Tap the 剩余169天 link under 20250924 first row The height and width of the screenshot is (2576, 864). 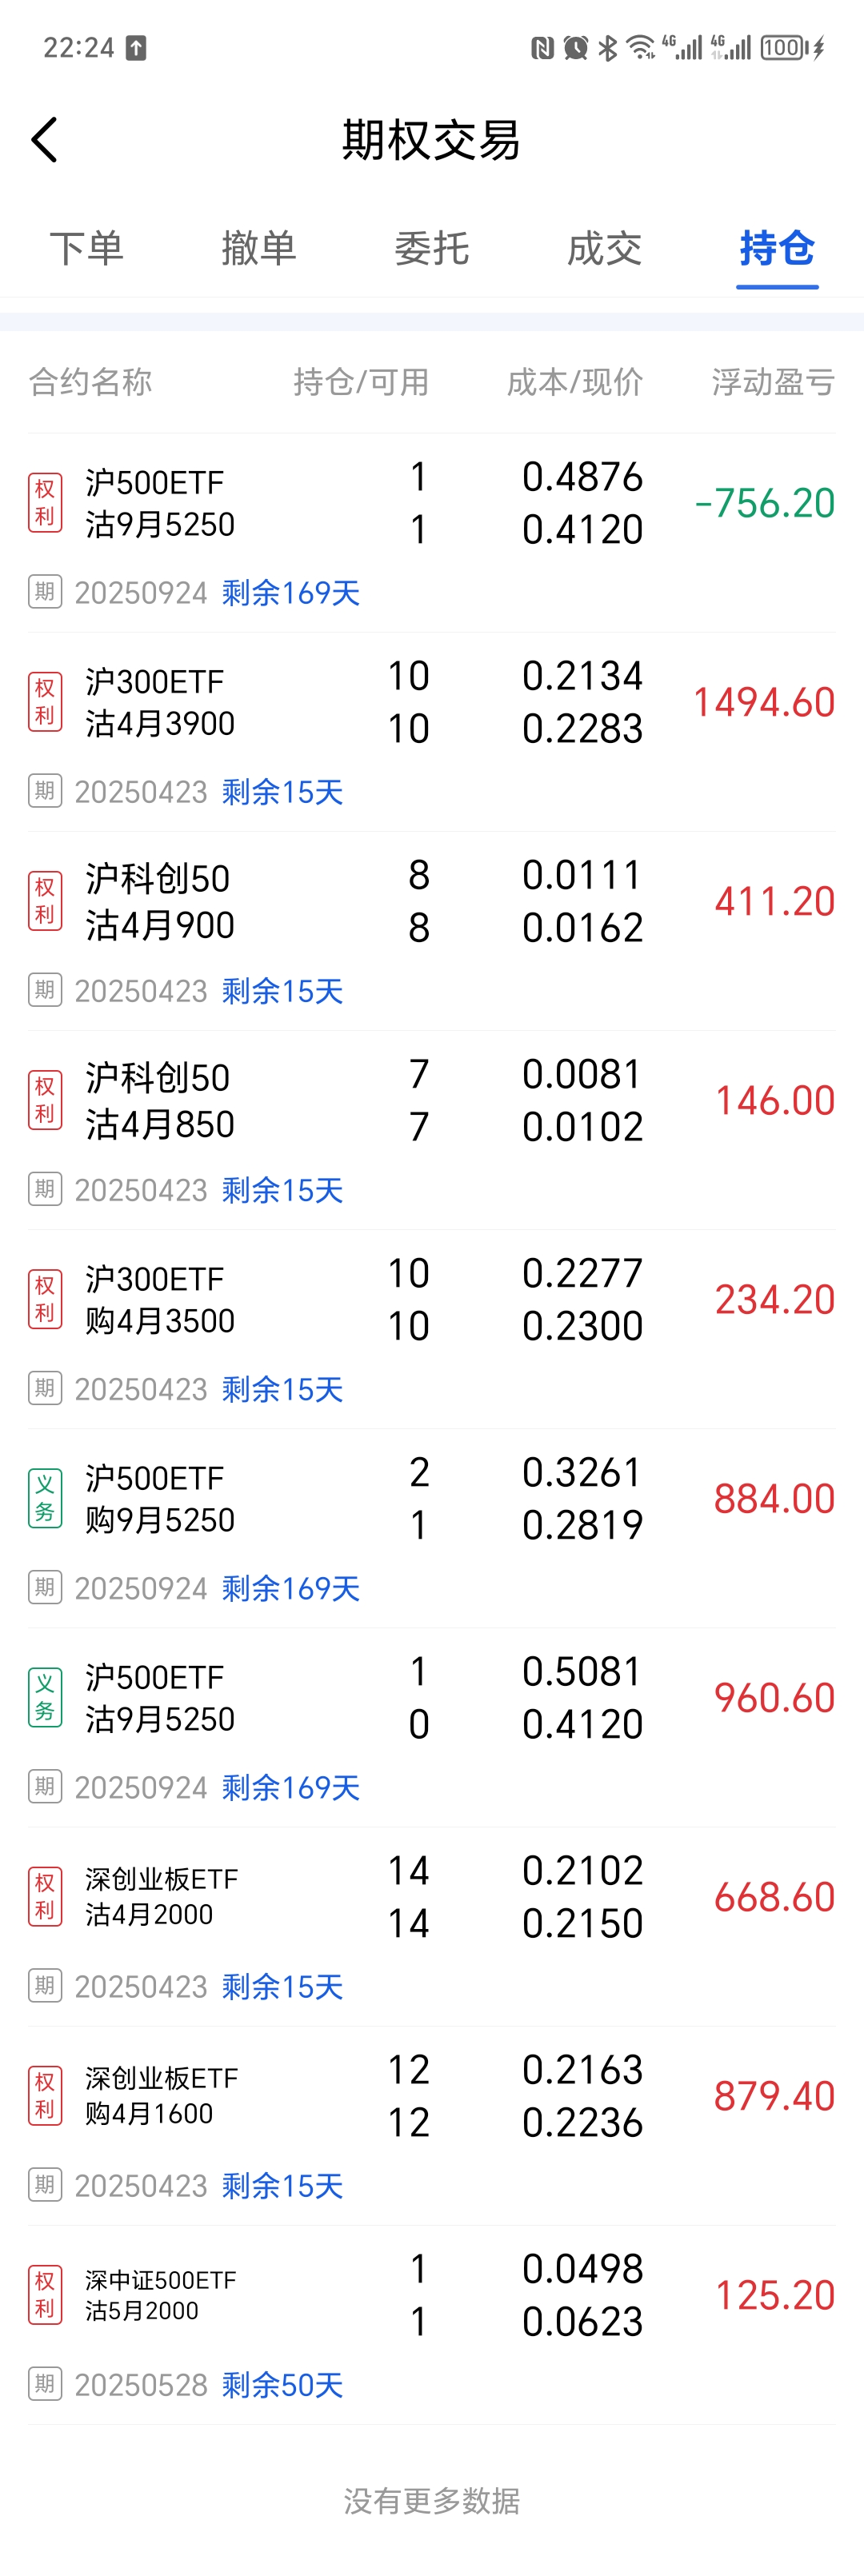(290, 593)
